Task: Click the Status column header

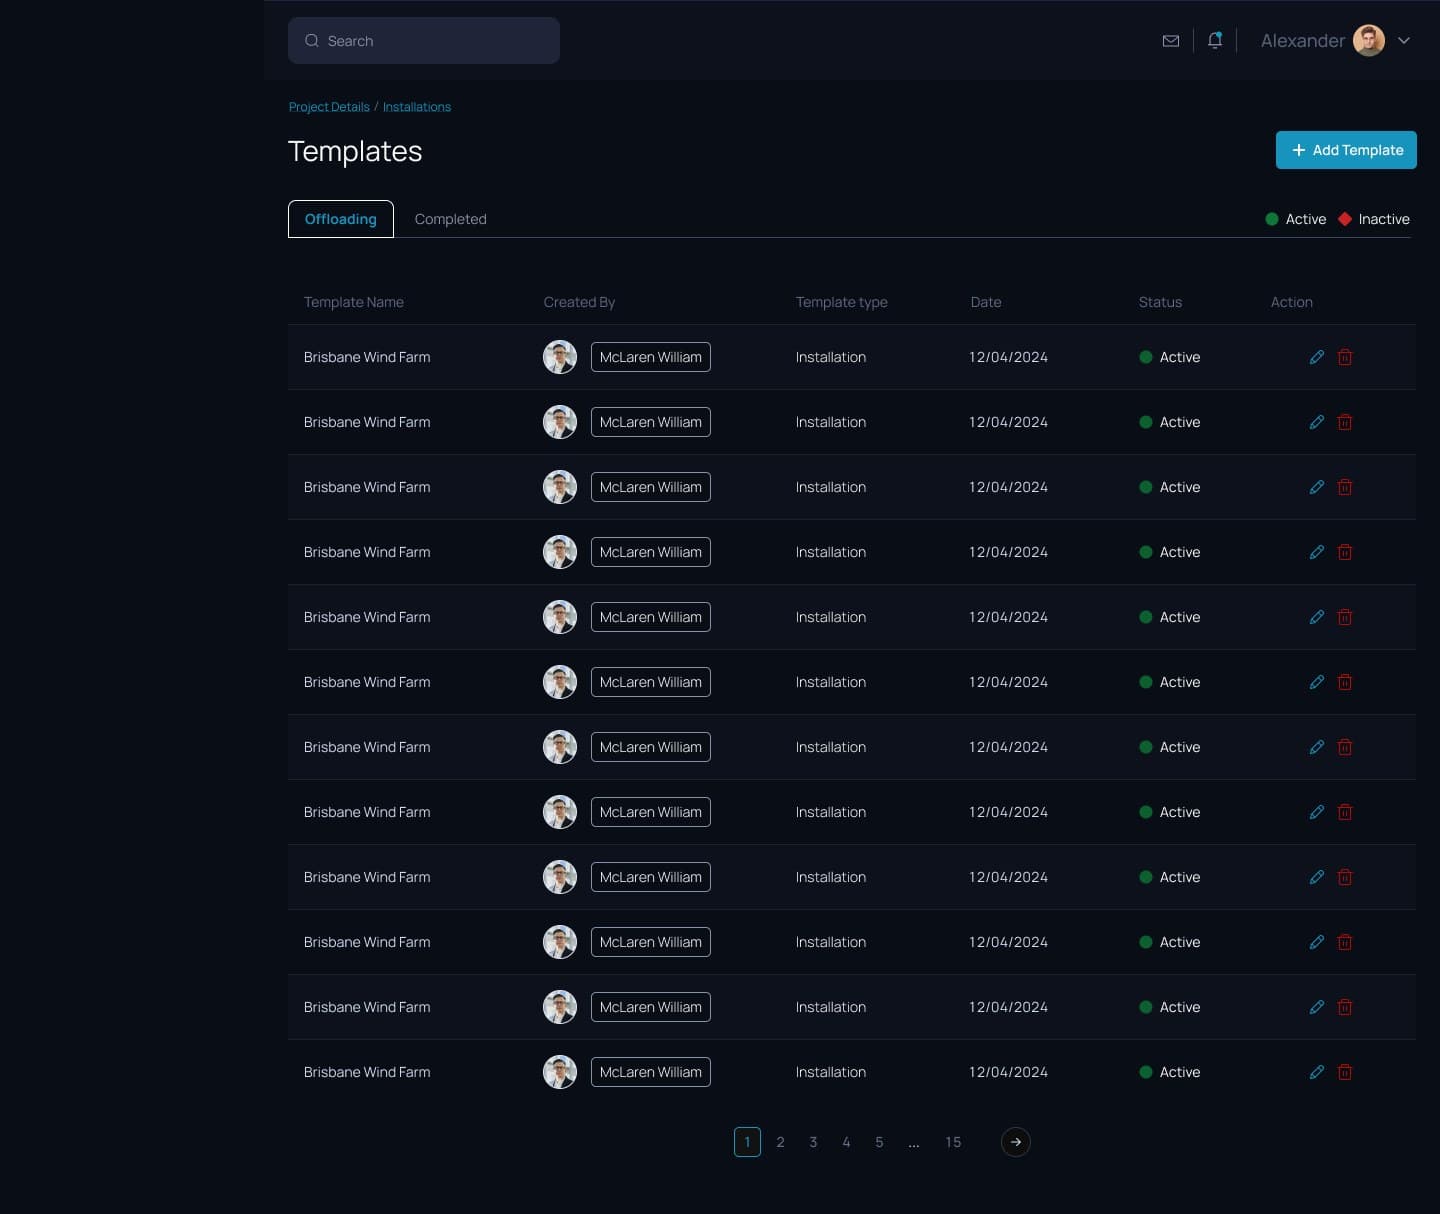Action: click(1160, 302)
